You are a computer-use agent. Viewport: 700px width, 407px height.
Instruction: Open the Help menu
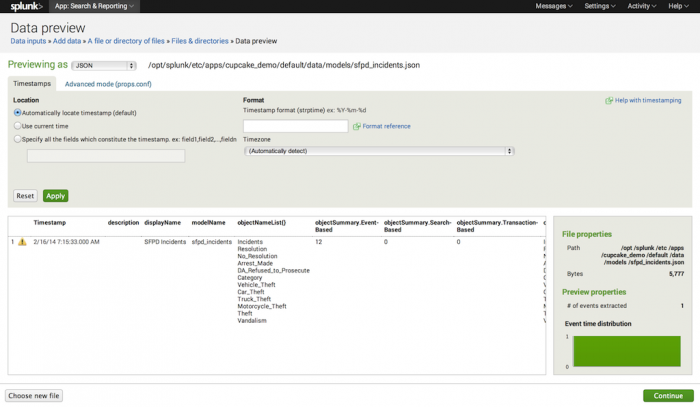pos(678,6)
